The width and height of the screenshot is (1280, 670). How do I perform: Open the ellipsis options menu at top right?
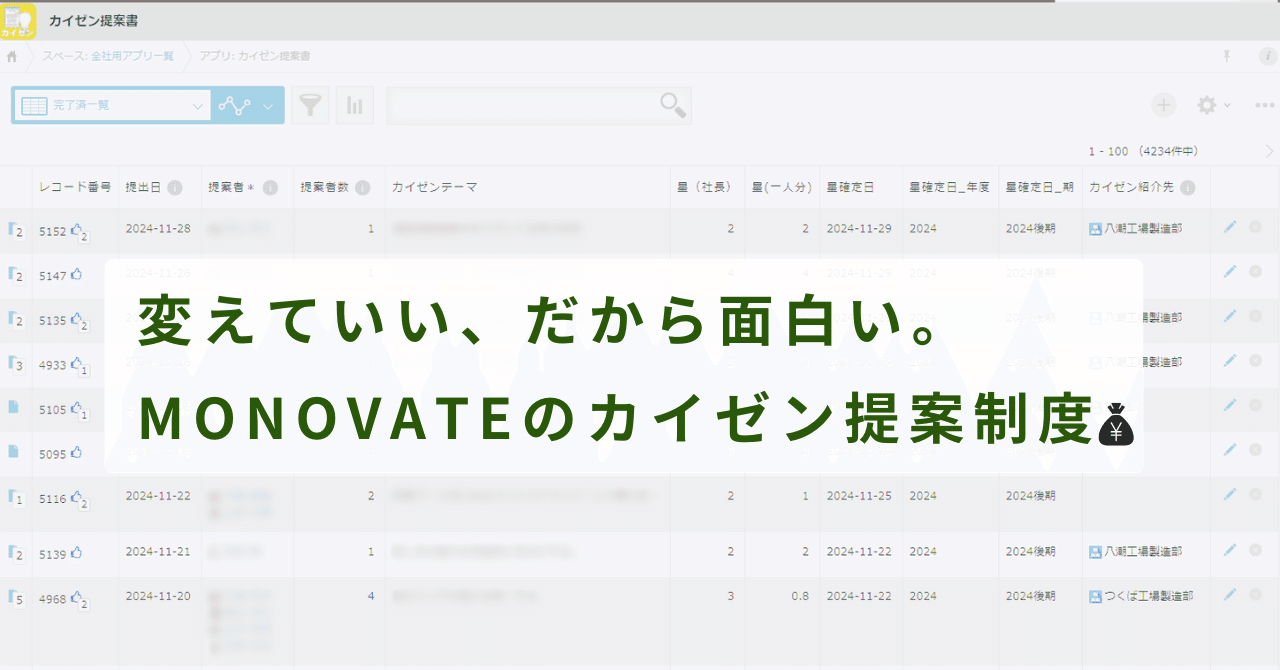pos(1264,104)
